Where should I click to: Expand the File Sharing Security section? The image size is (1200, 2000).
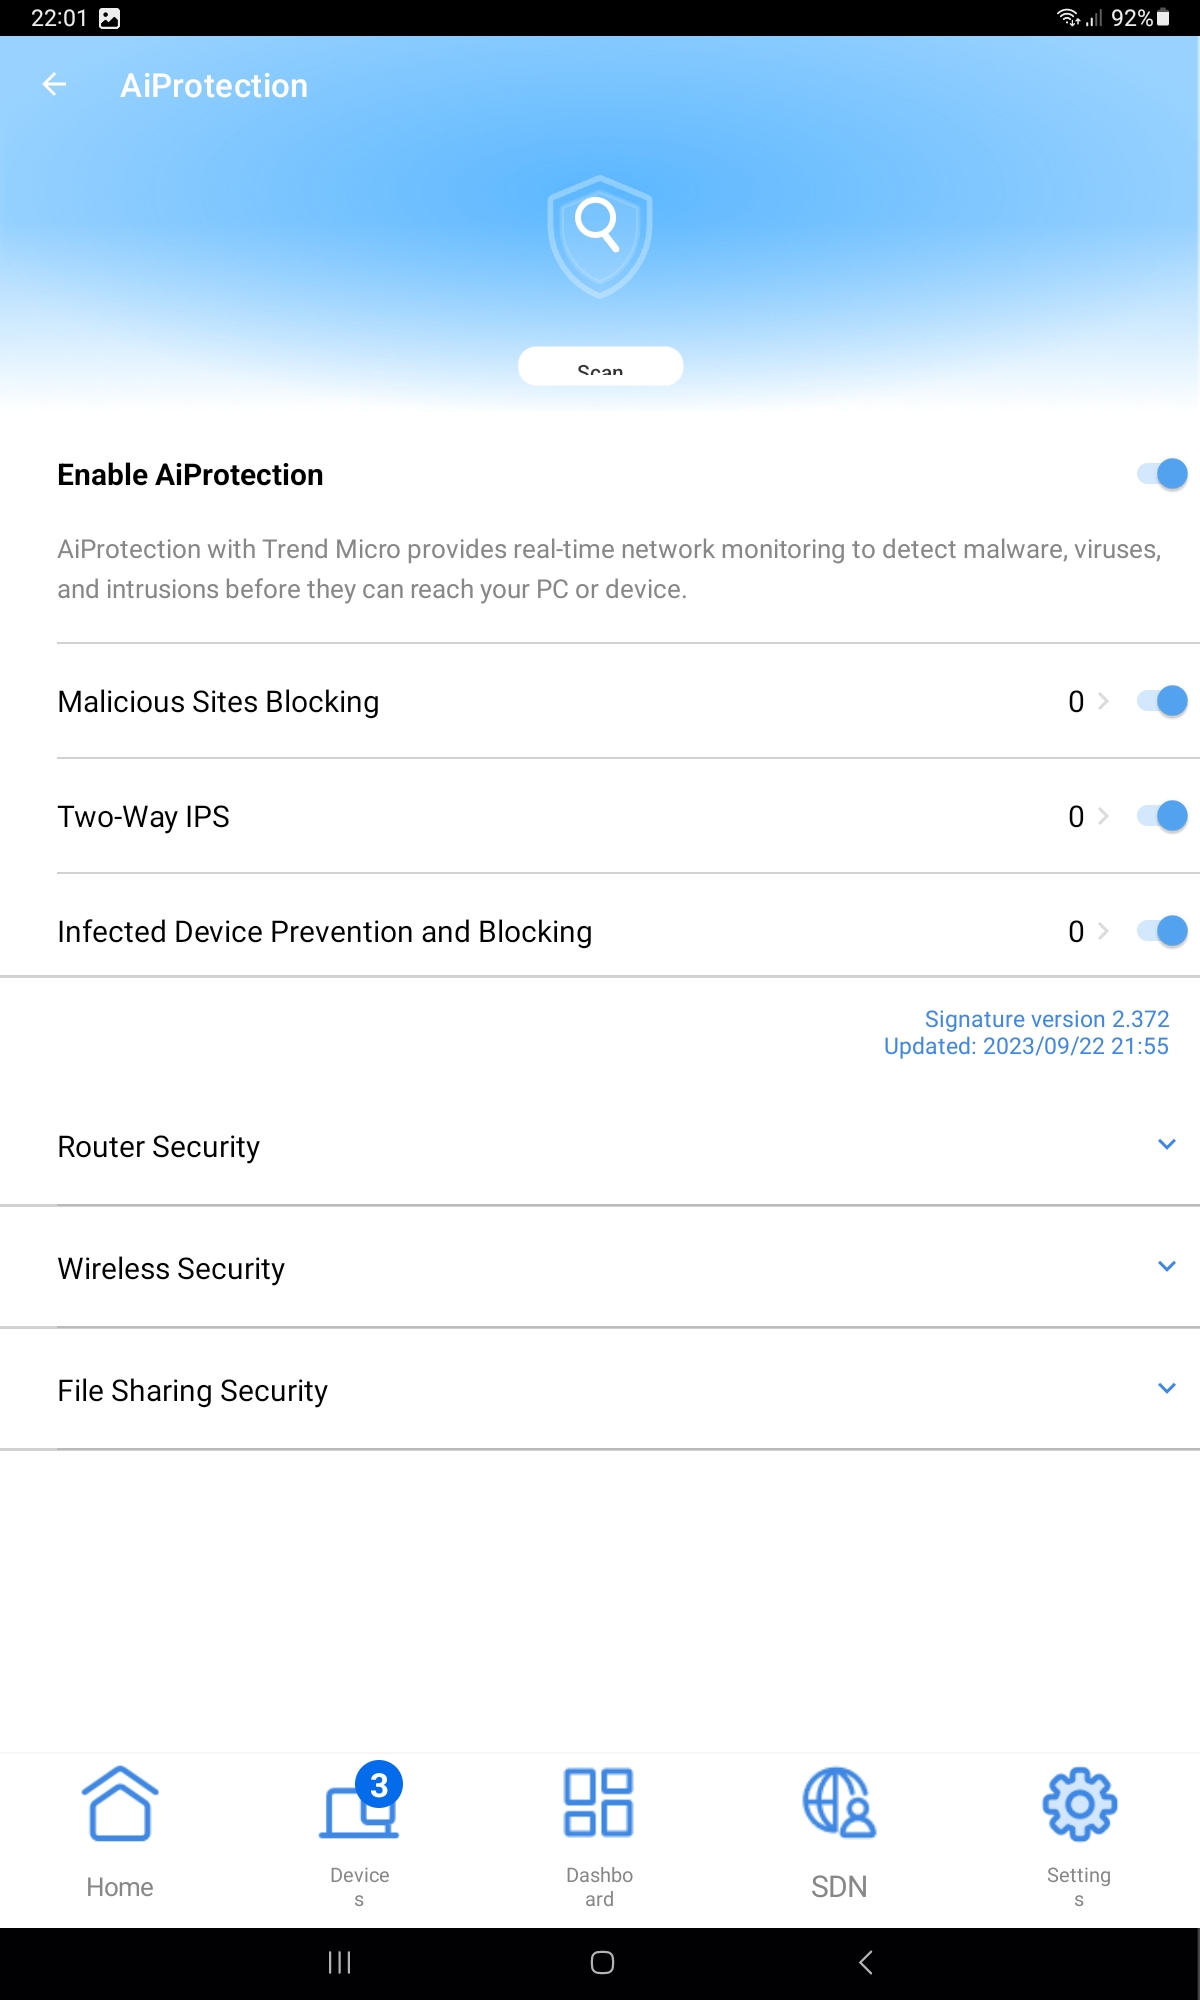pos(1166,1389)
